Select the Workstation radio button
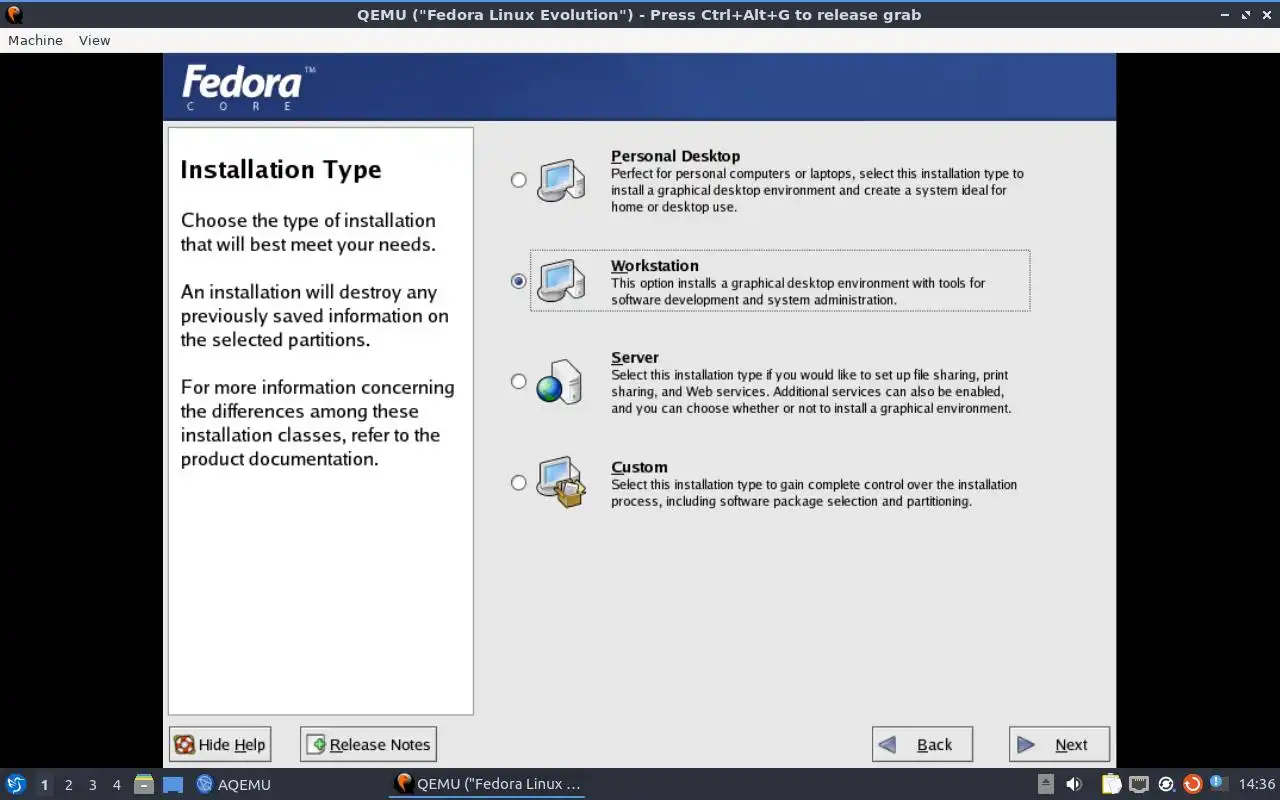This screenshot has width=1280, height=800. coord(518,281)
